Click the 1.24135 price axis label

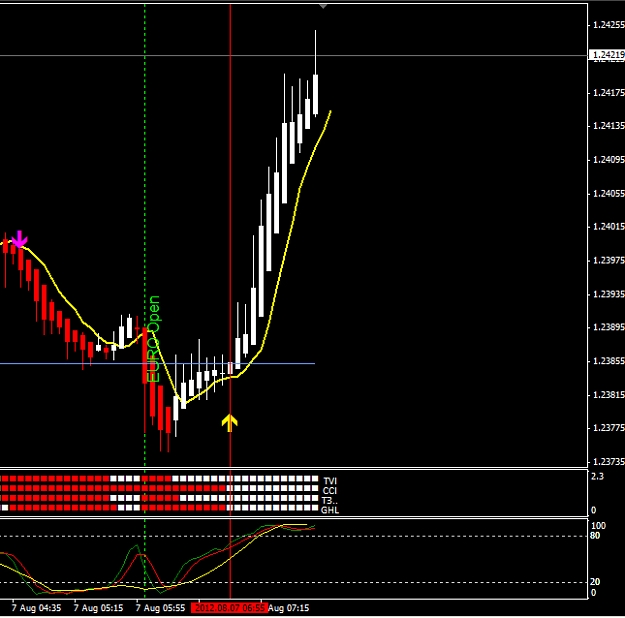[609, 126]
